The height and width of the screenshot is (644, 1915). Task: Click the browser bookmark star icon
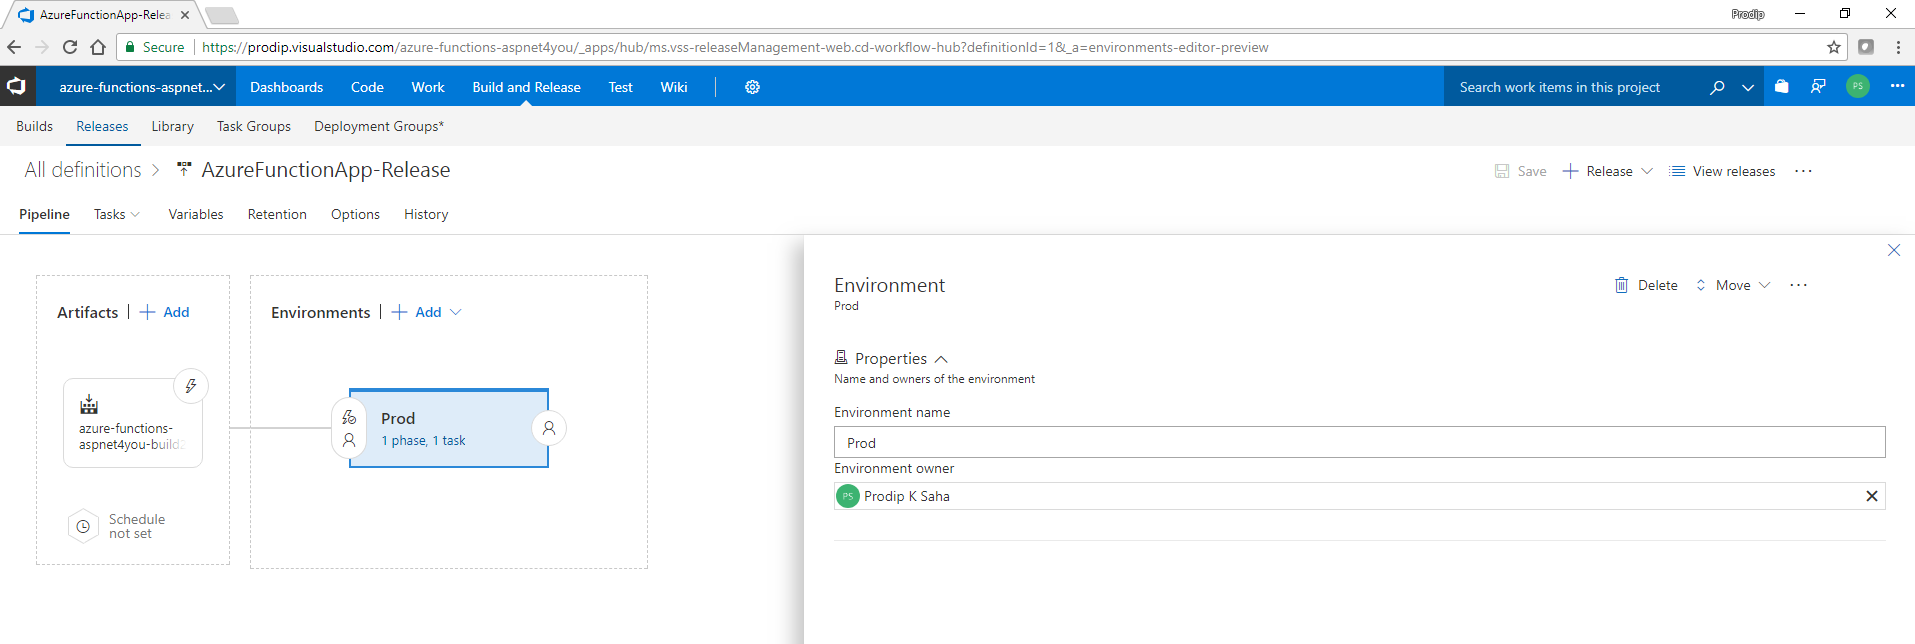click(1834, 47)
